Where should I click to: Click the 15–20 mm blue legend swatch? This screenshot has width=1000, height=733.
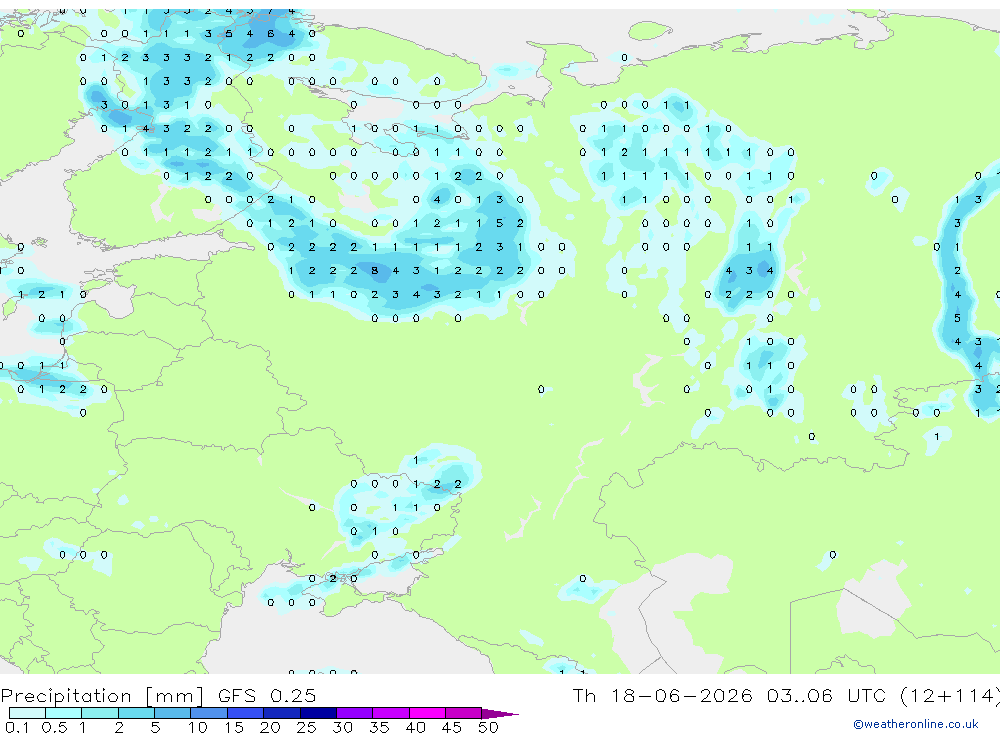coord(246,713)
